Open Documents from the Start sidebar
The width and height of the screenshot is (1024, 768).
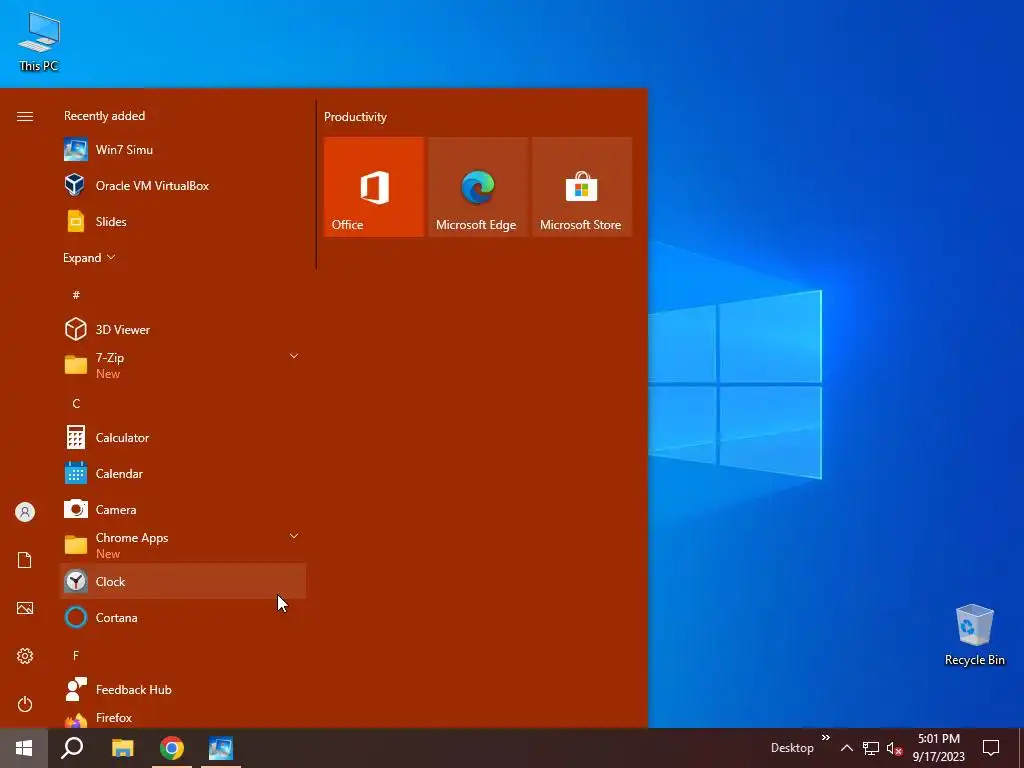pos(25,560)
